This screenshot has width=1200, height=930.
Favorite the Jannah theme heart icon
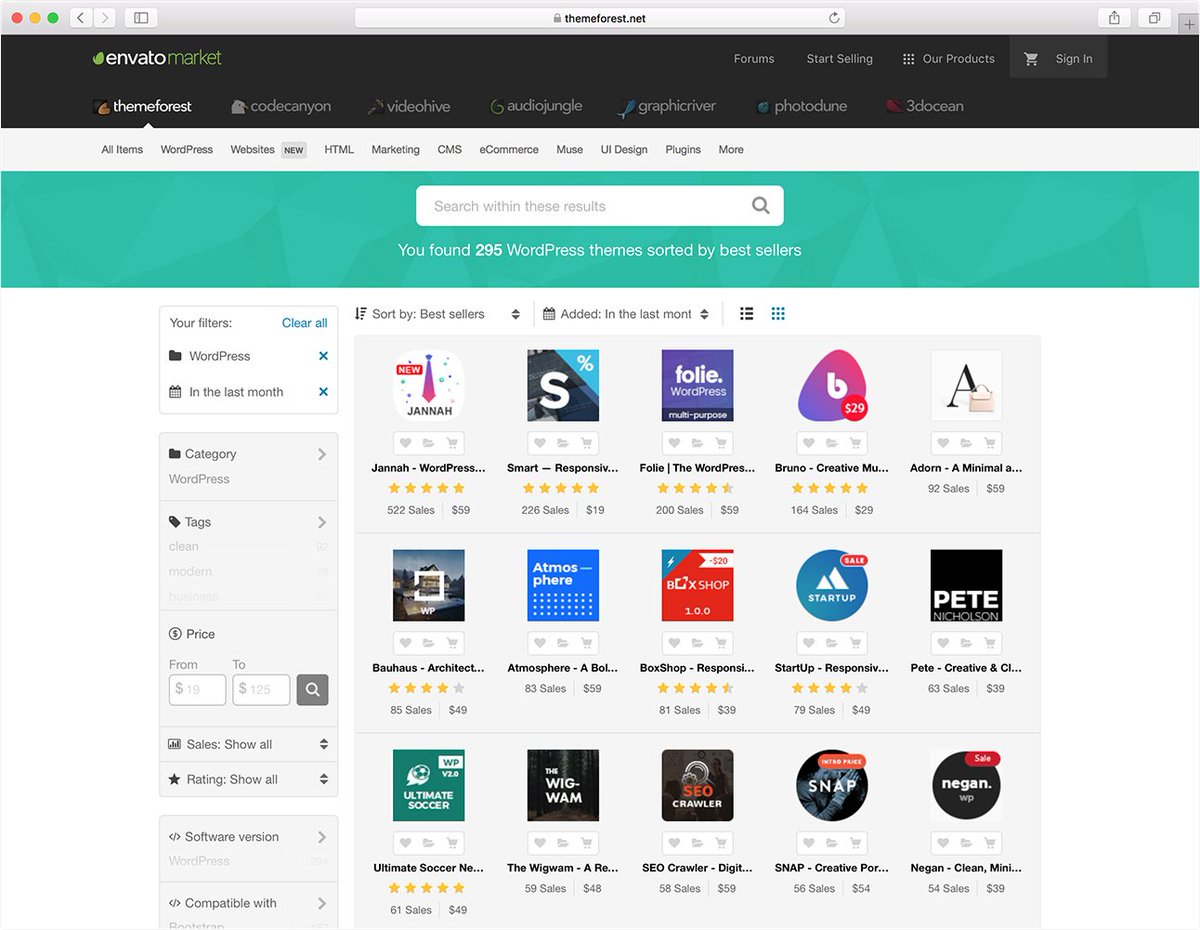click(x=405, y=443)
